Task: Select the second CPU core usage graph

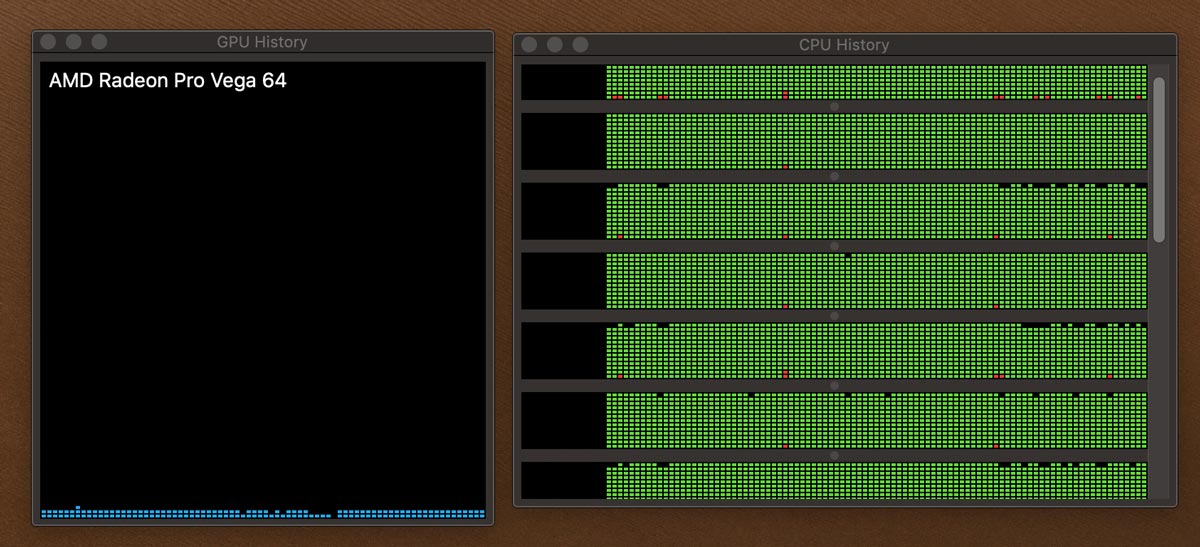Action: pos(835,141)
